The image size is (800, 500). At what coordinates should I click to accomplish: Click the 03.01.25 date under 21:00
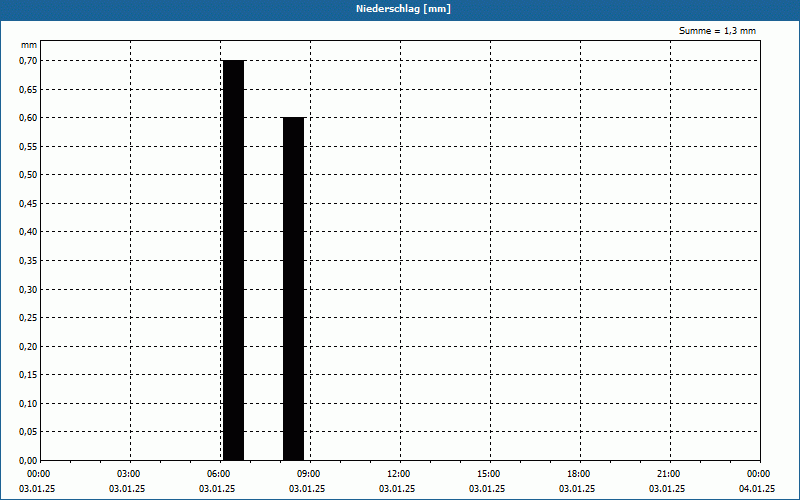[x=667, y=489]
